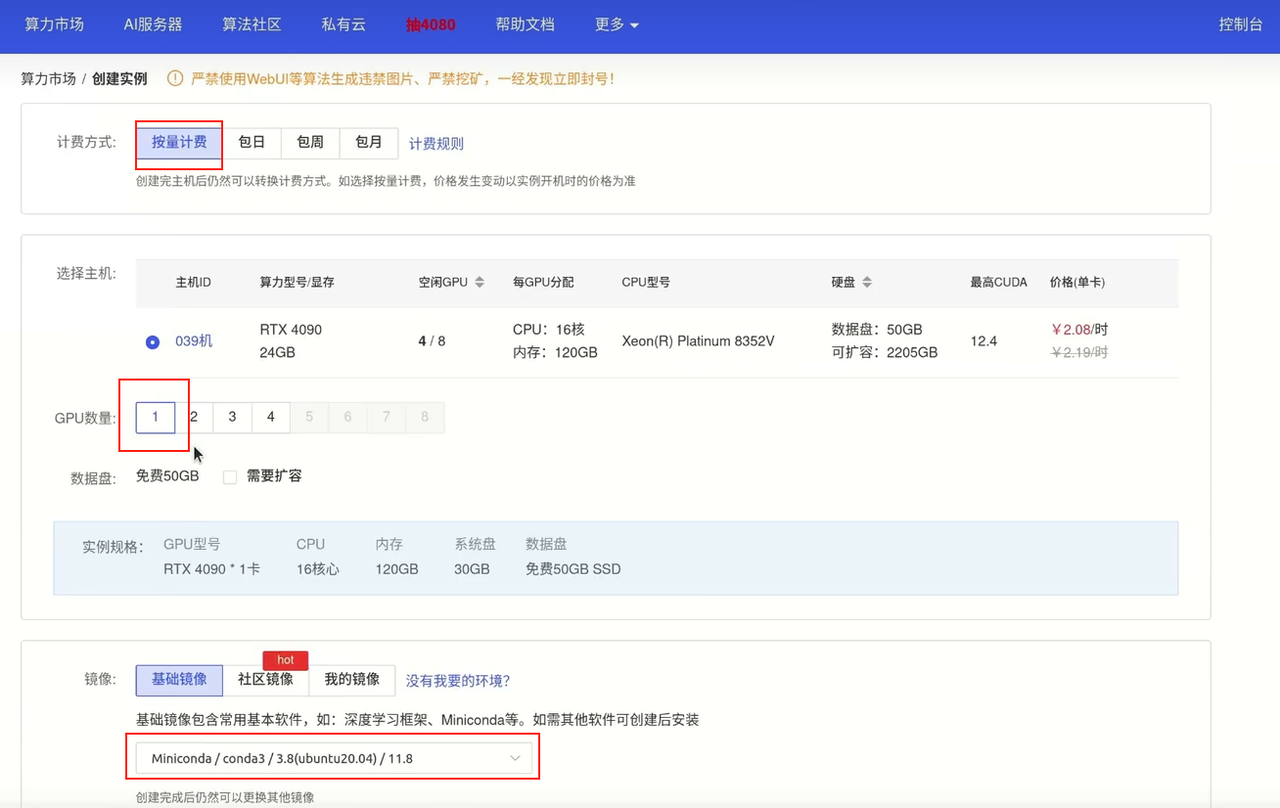This screenshot has height=808, width=1280.
Task: Click the 免费50GB SSD spec value
Action: (573, 569)
